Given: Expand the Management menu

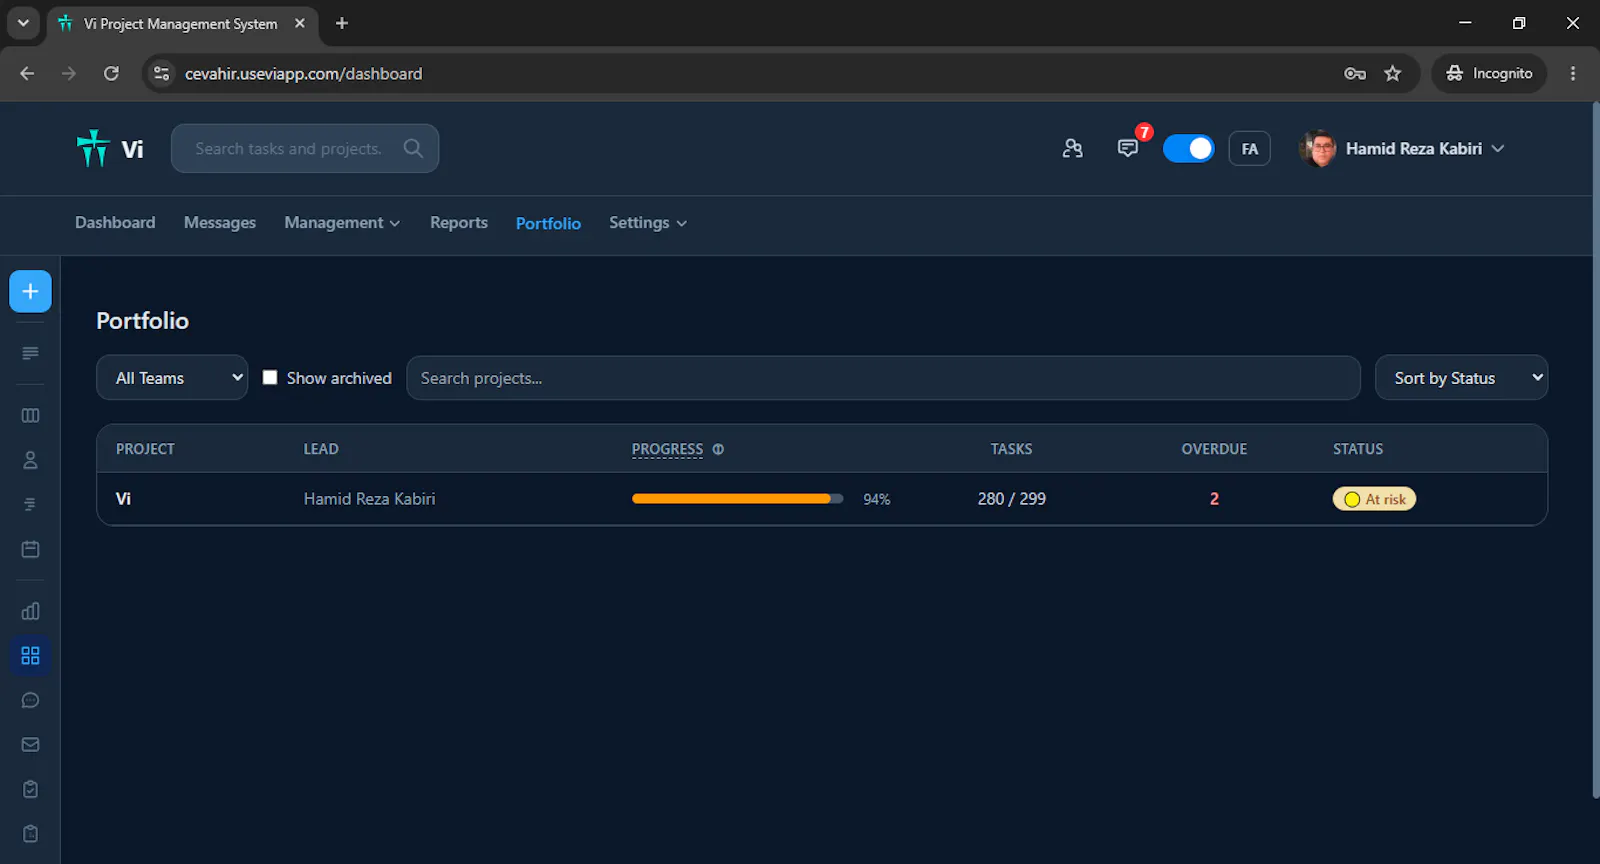Looking at the screenshot, I should point(342,222).
